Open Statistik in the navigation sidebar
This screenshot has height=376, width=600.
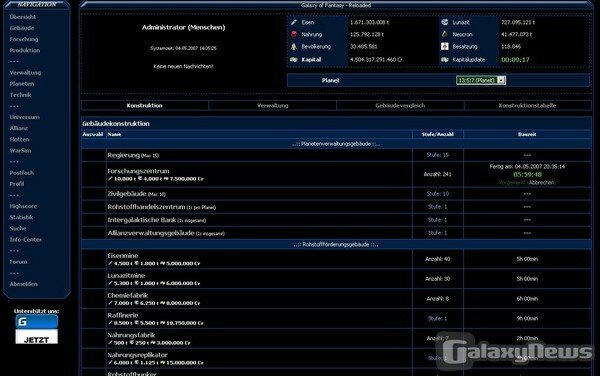point(21,217)
